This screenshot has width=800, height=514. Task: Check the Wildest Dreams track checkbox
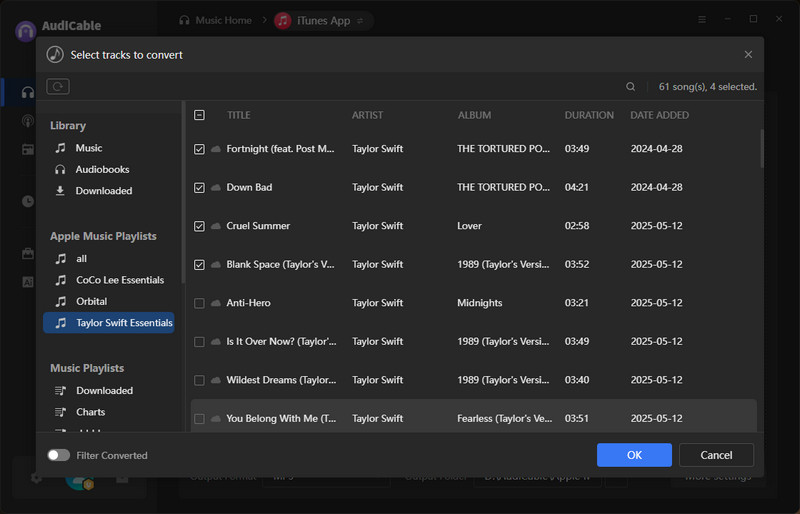pos(199,380)
